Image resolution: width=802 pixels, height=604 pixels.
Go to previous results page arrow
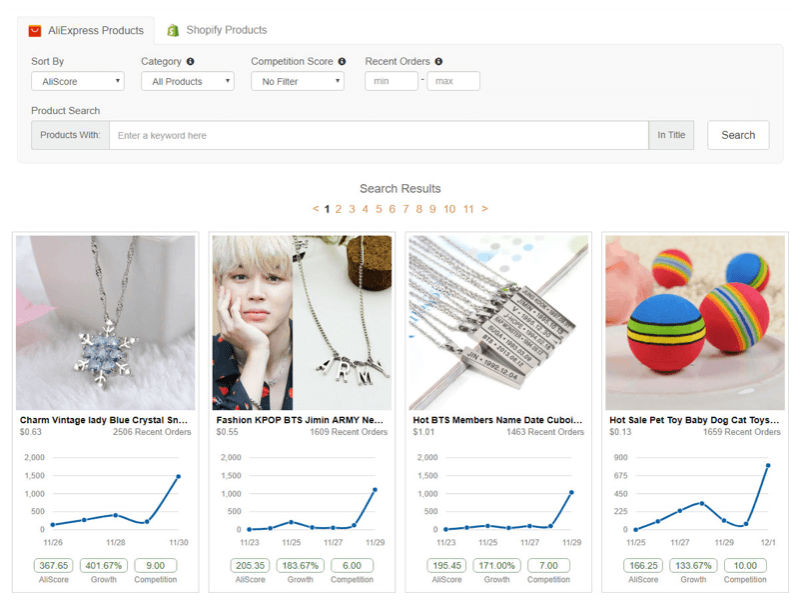316,209
